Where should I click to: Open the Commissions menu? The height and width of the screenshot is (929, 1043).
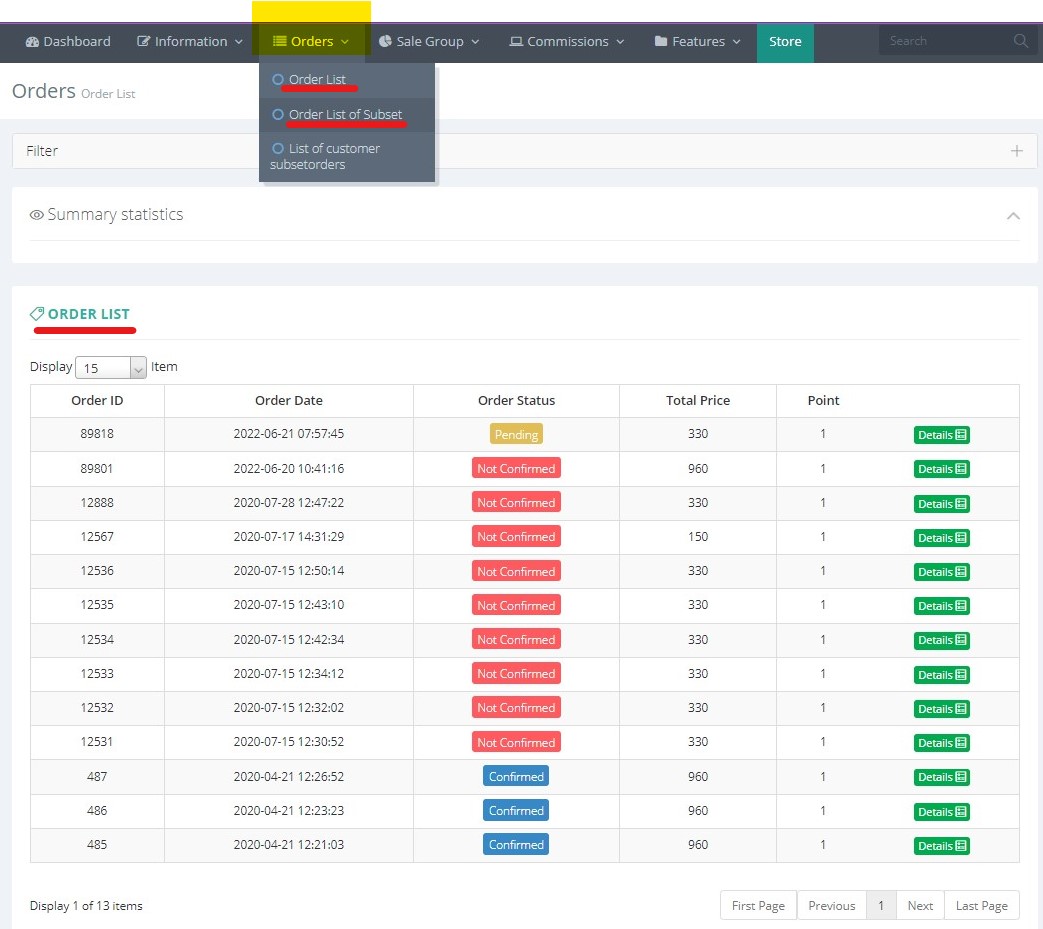click(x=567, y=41)
